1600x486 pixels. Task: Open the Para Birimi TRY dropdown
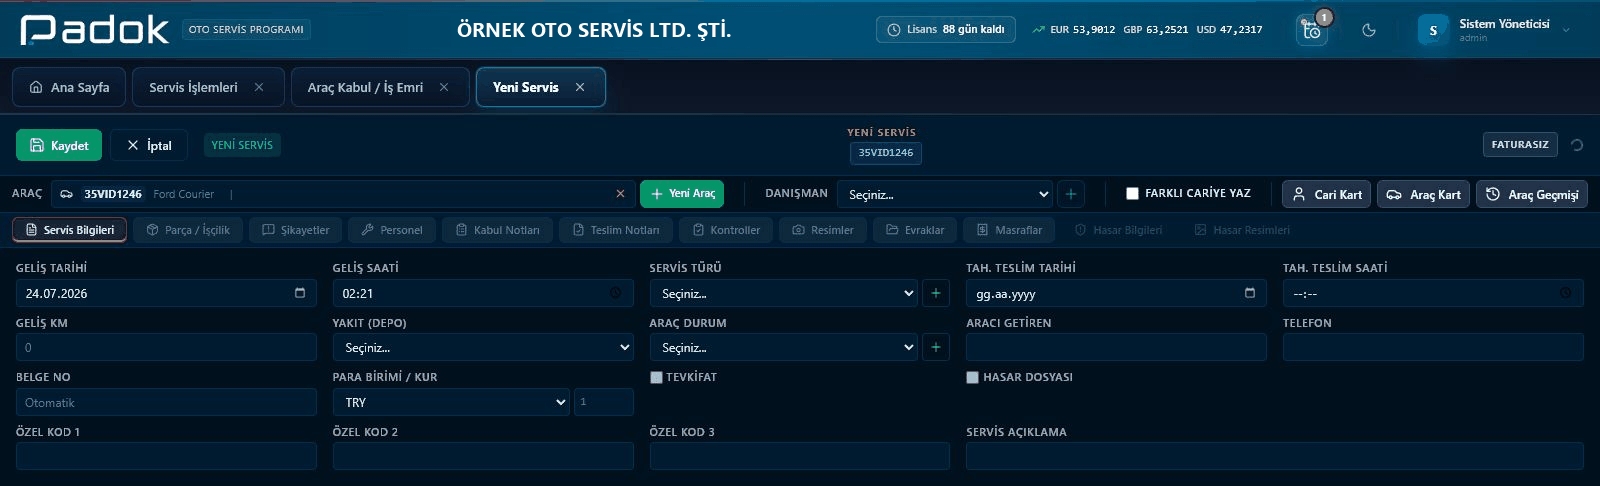click(x=452, y=402)
